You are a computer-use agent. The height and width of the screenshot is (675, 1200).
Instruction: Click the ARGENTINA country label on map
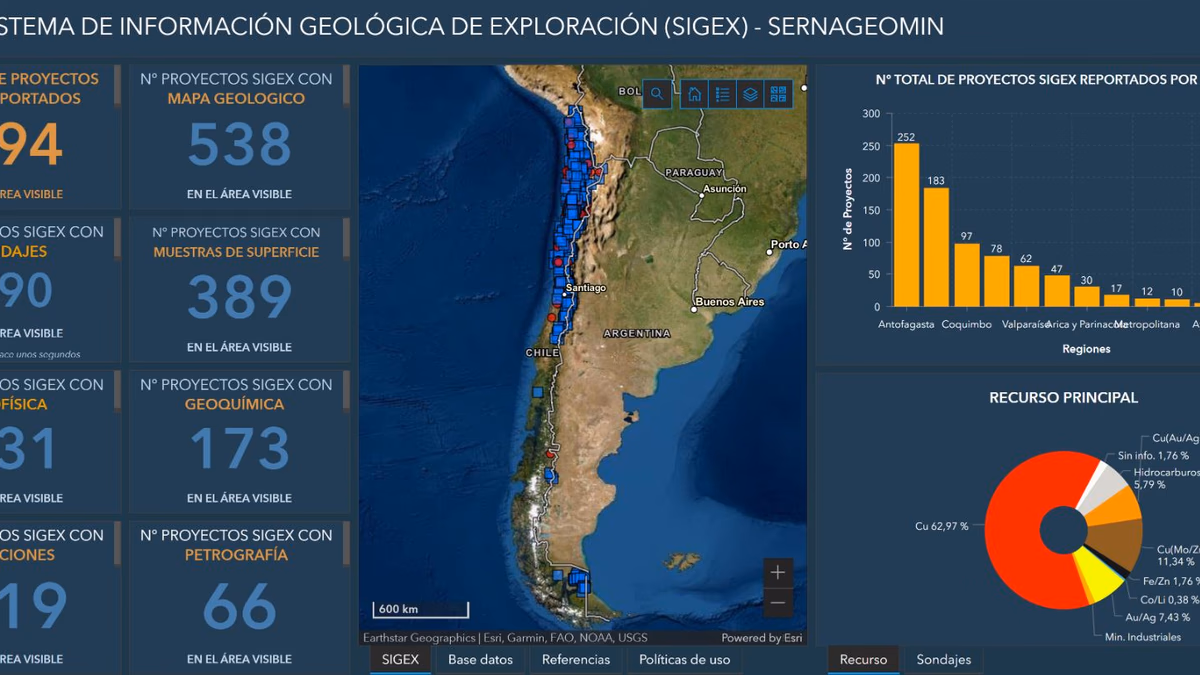click(x=636, y=333)
